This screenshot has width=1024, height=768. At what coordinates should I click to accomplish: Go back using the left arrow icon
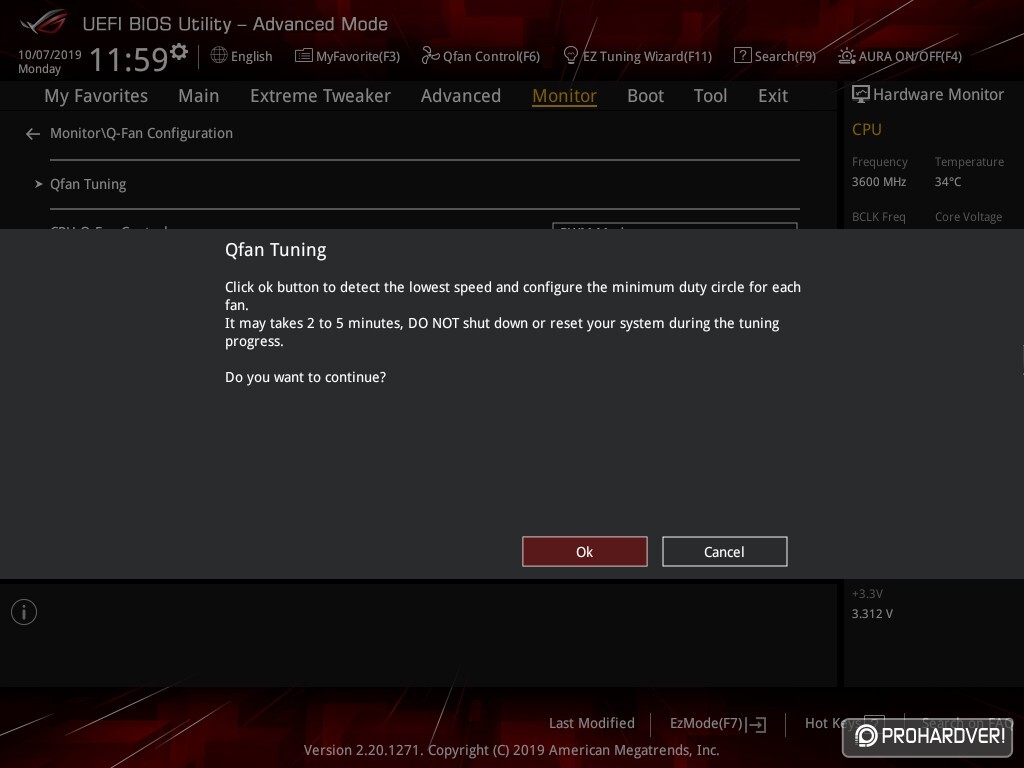point(33,134)
